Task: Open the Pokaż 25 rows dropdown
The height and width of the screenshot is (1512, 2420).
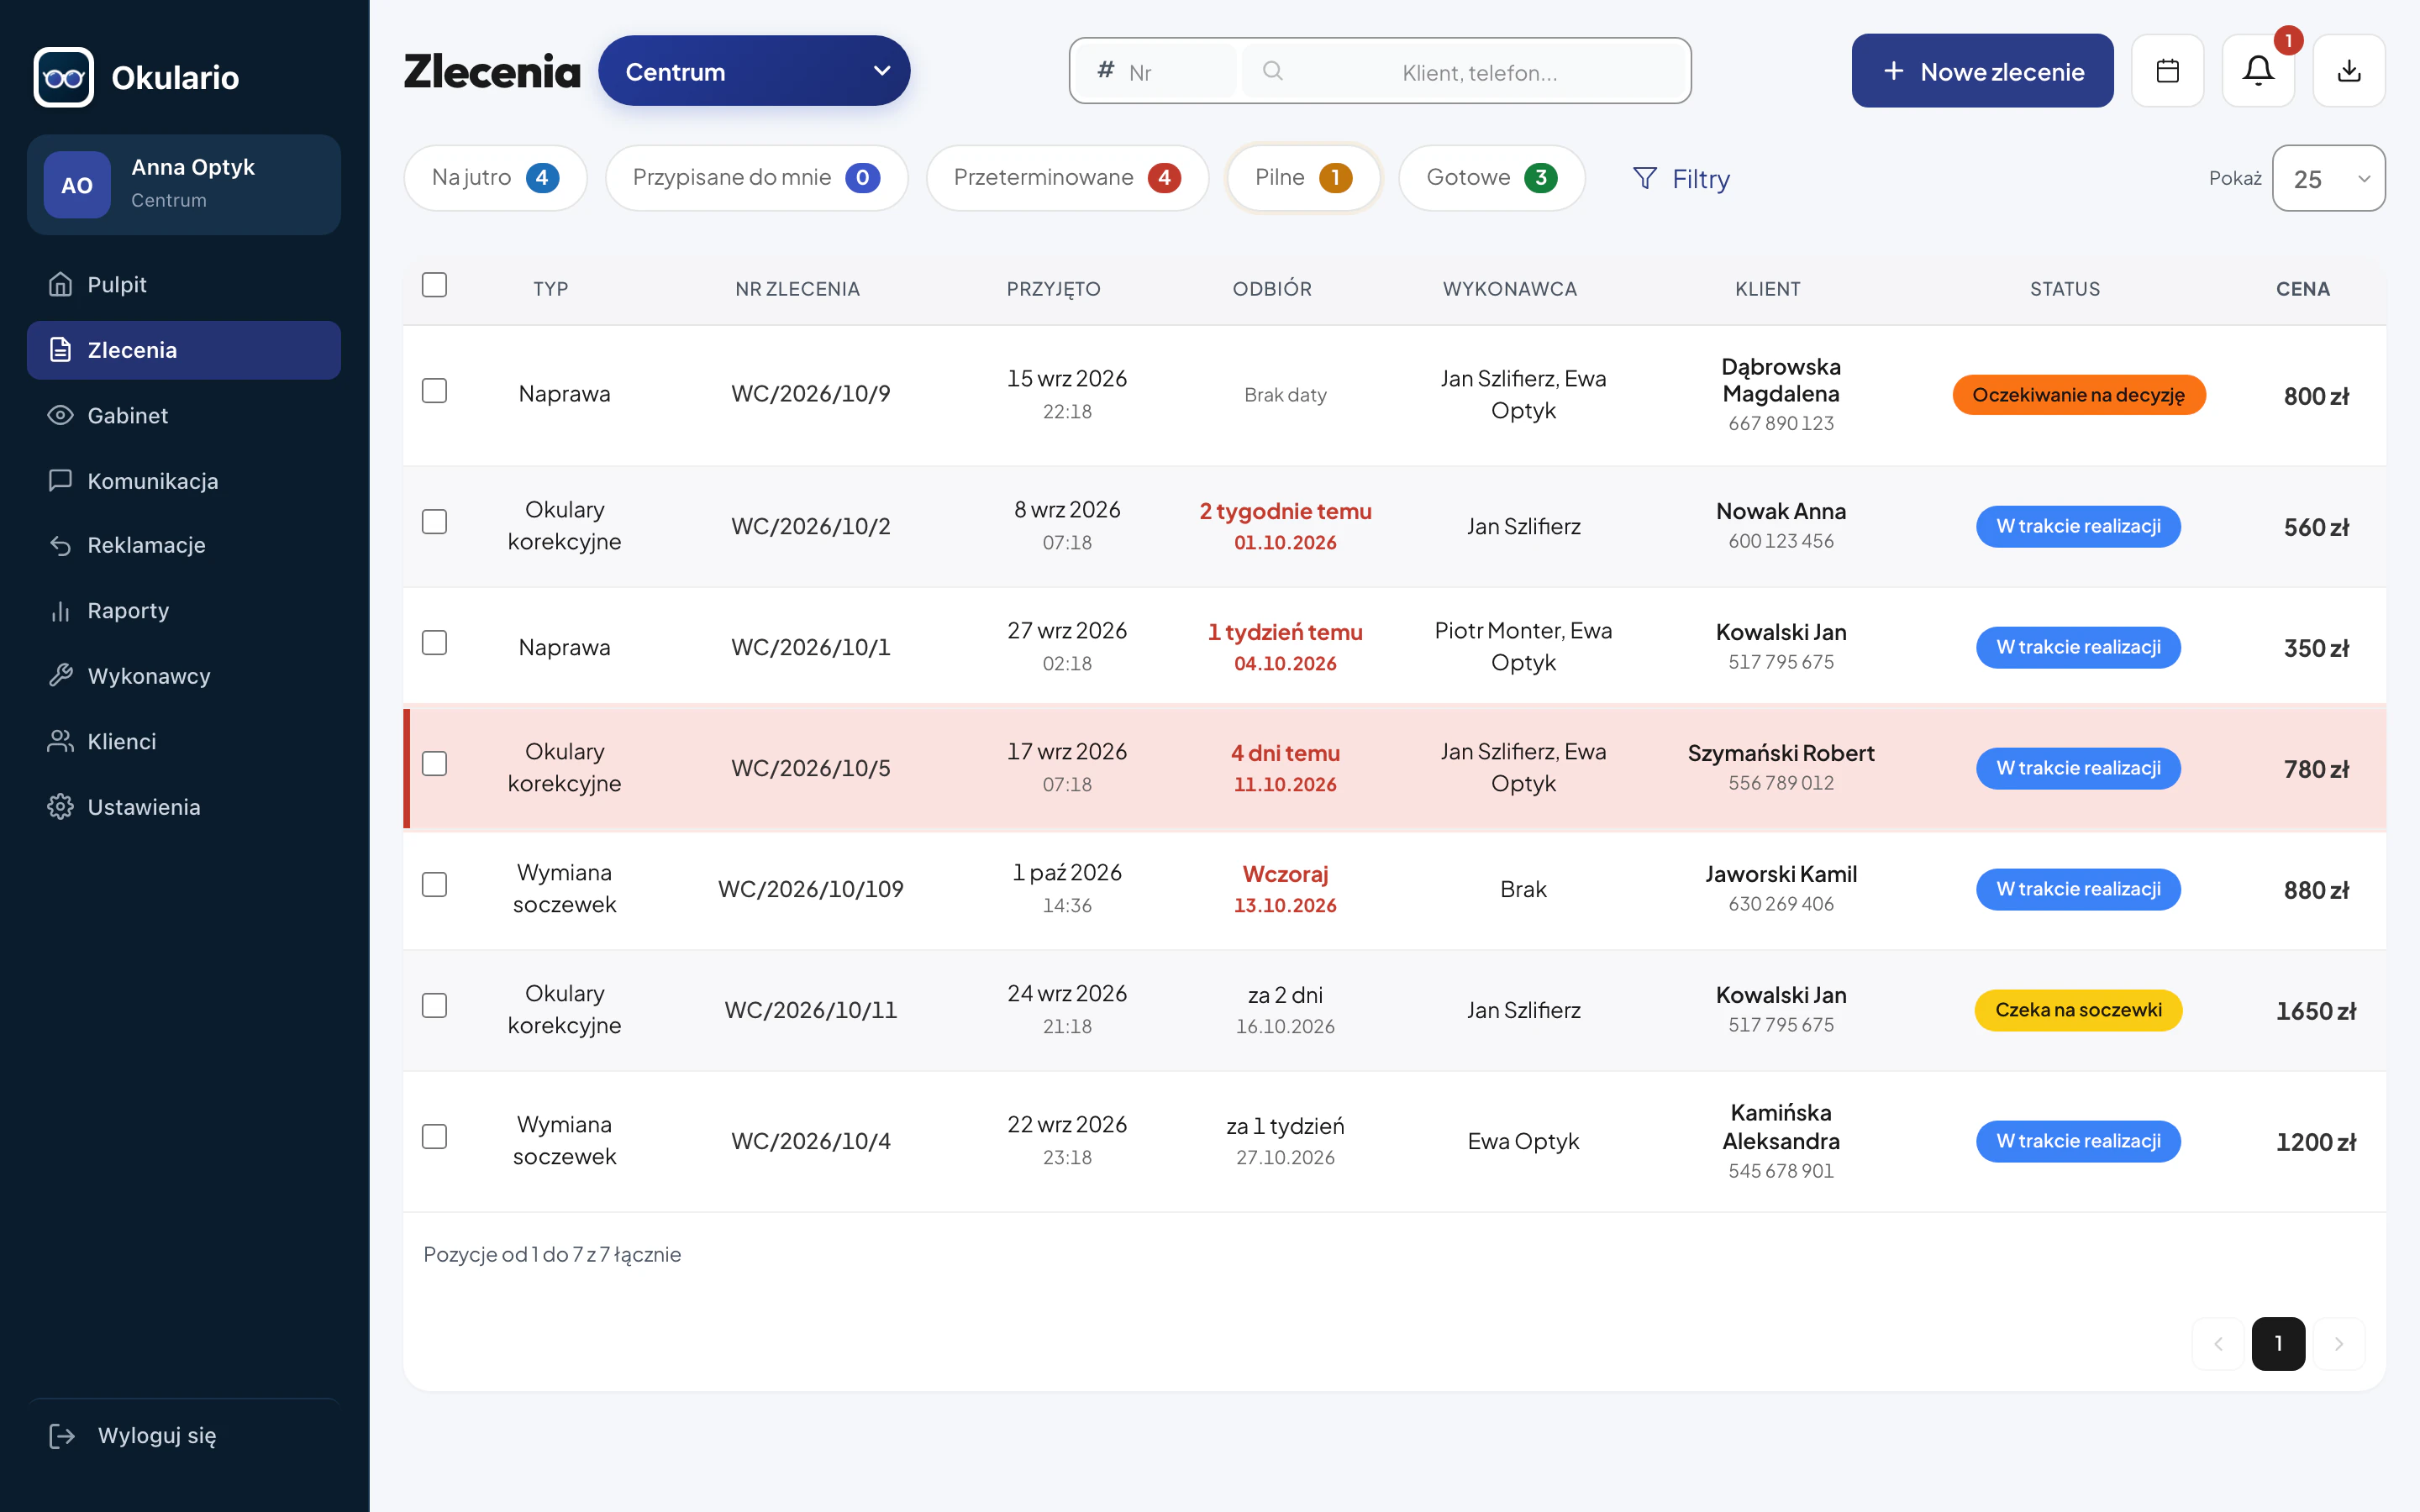Action: coord(2328,178)
